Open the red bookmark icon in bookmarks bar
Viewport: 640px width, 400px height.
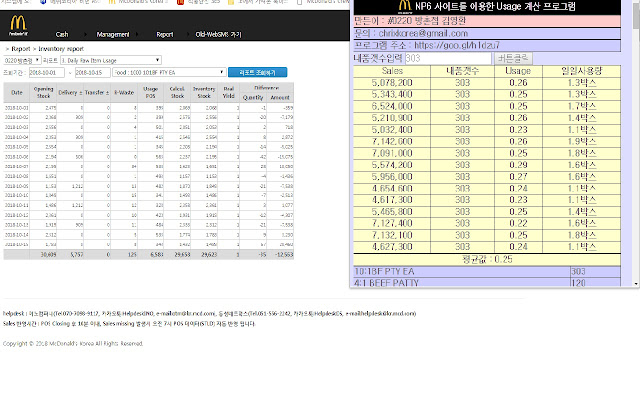pos(180,2)
